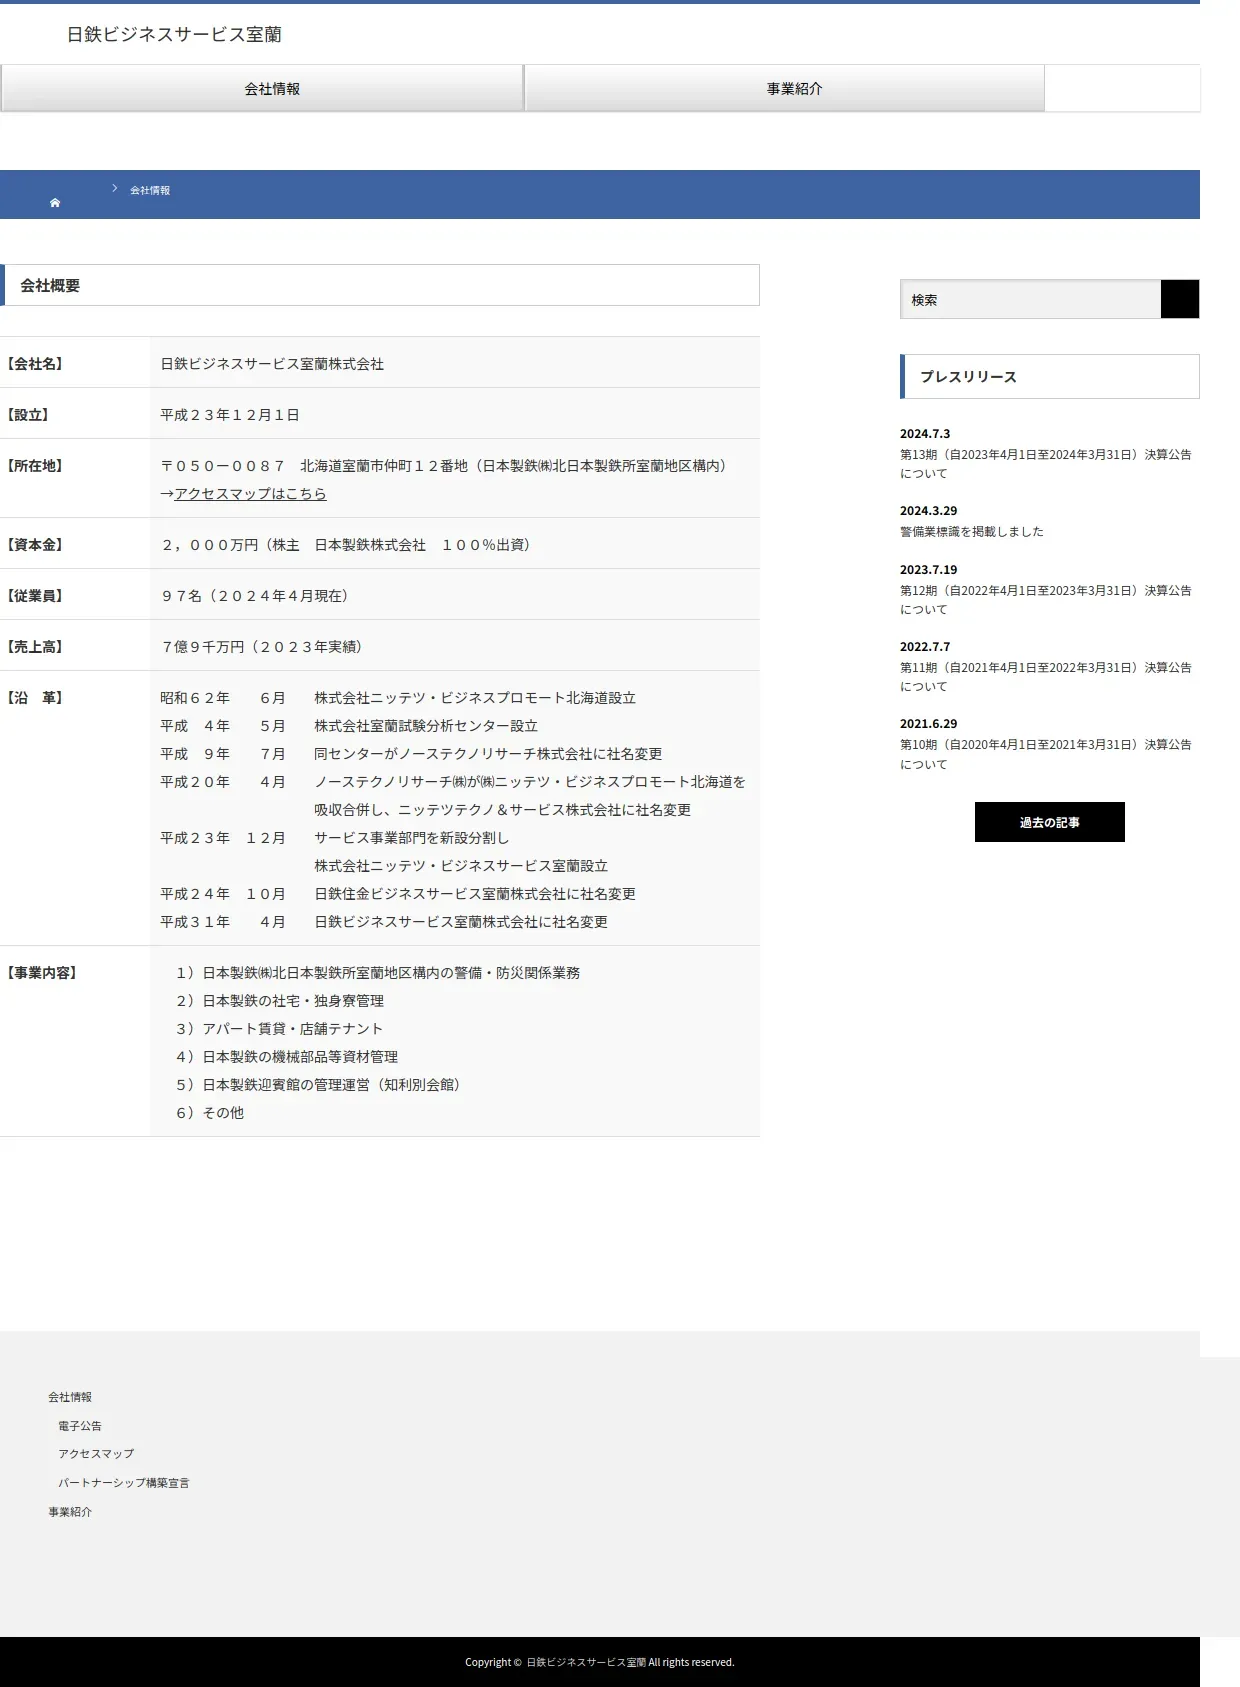Click the 【所在地】 row label
The image size is (1240, 1687).
tap(35, 466)
